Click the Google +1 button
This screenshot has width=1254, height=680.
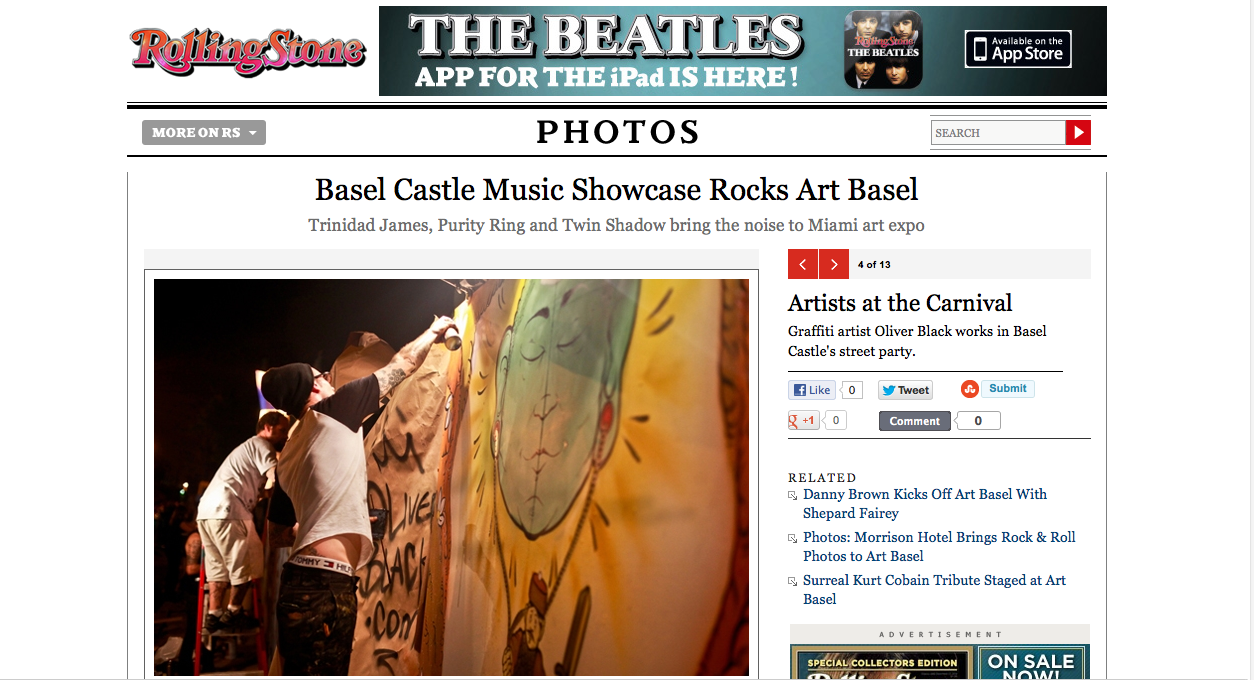[x=803, y=420]
